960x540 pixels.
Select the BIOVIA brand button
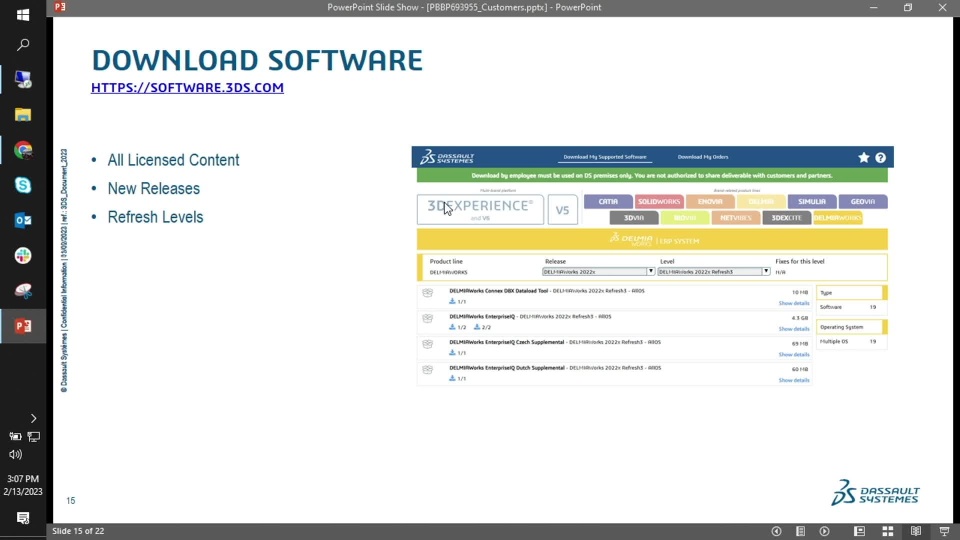point(684,218)
